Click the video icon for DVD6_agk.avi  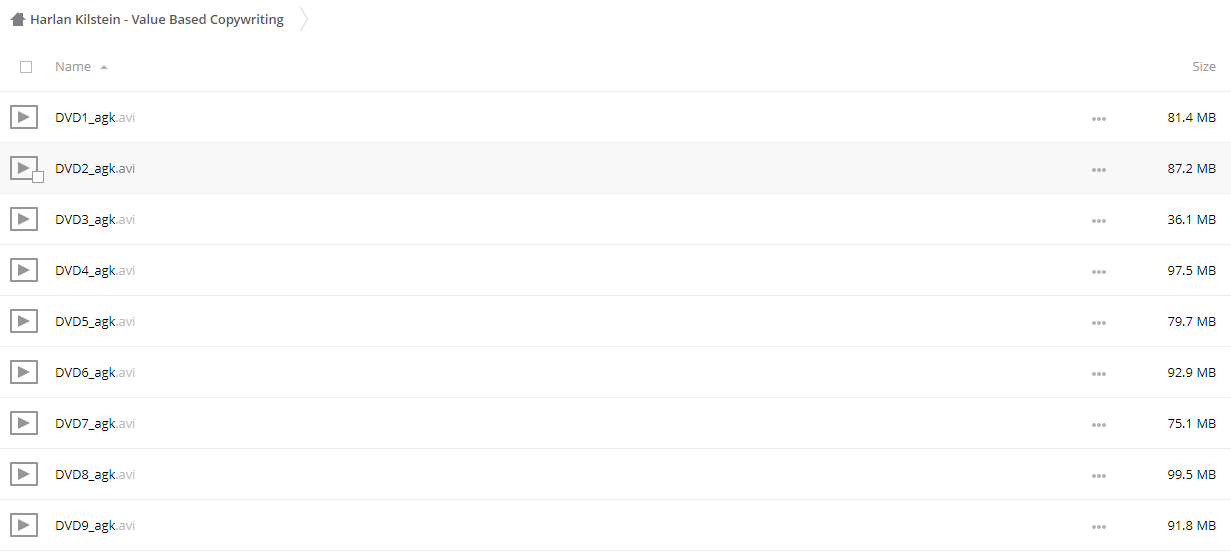pos(24,373)
